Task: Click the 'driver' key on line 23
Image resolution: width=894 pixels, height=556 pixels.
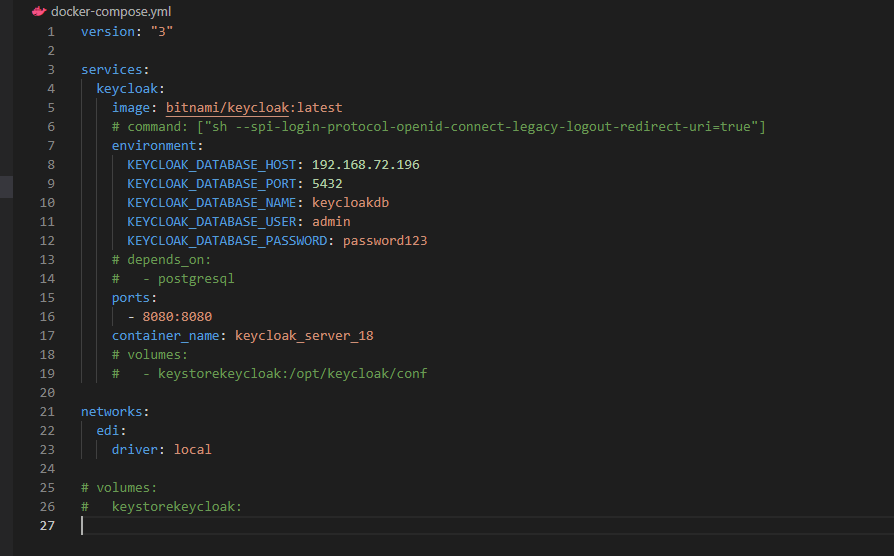Action: [135, 449]
